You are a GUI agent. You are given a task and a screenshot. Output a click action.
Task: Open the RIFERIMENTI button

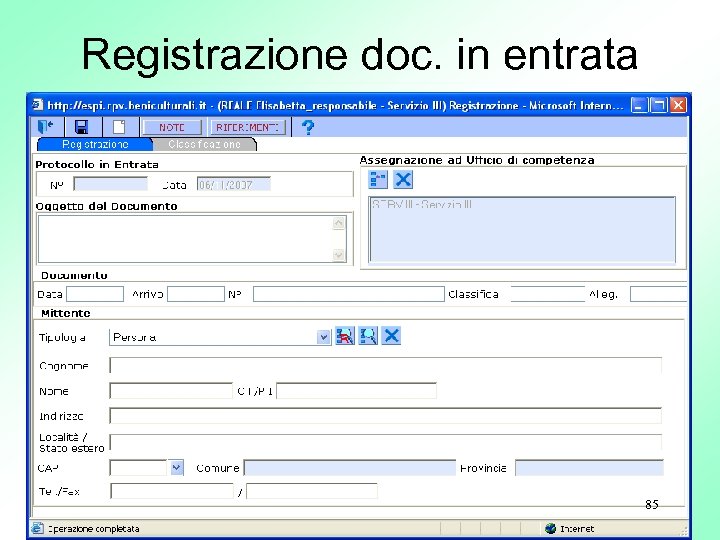coord(248,127)
